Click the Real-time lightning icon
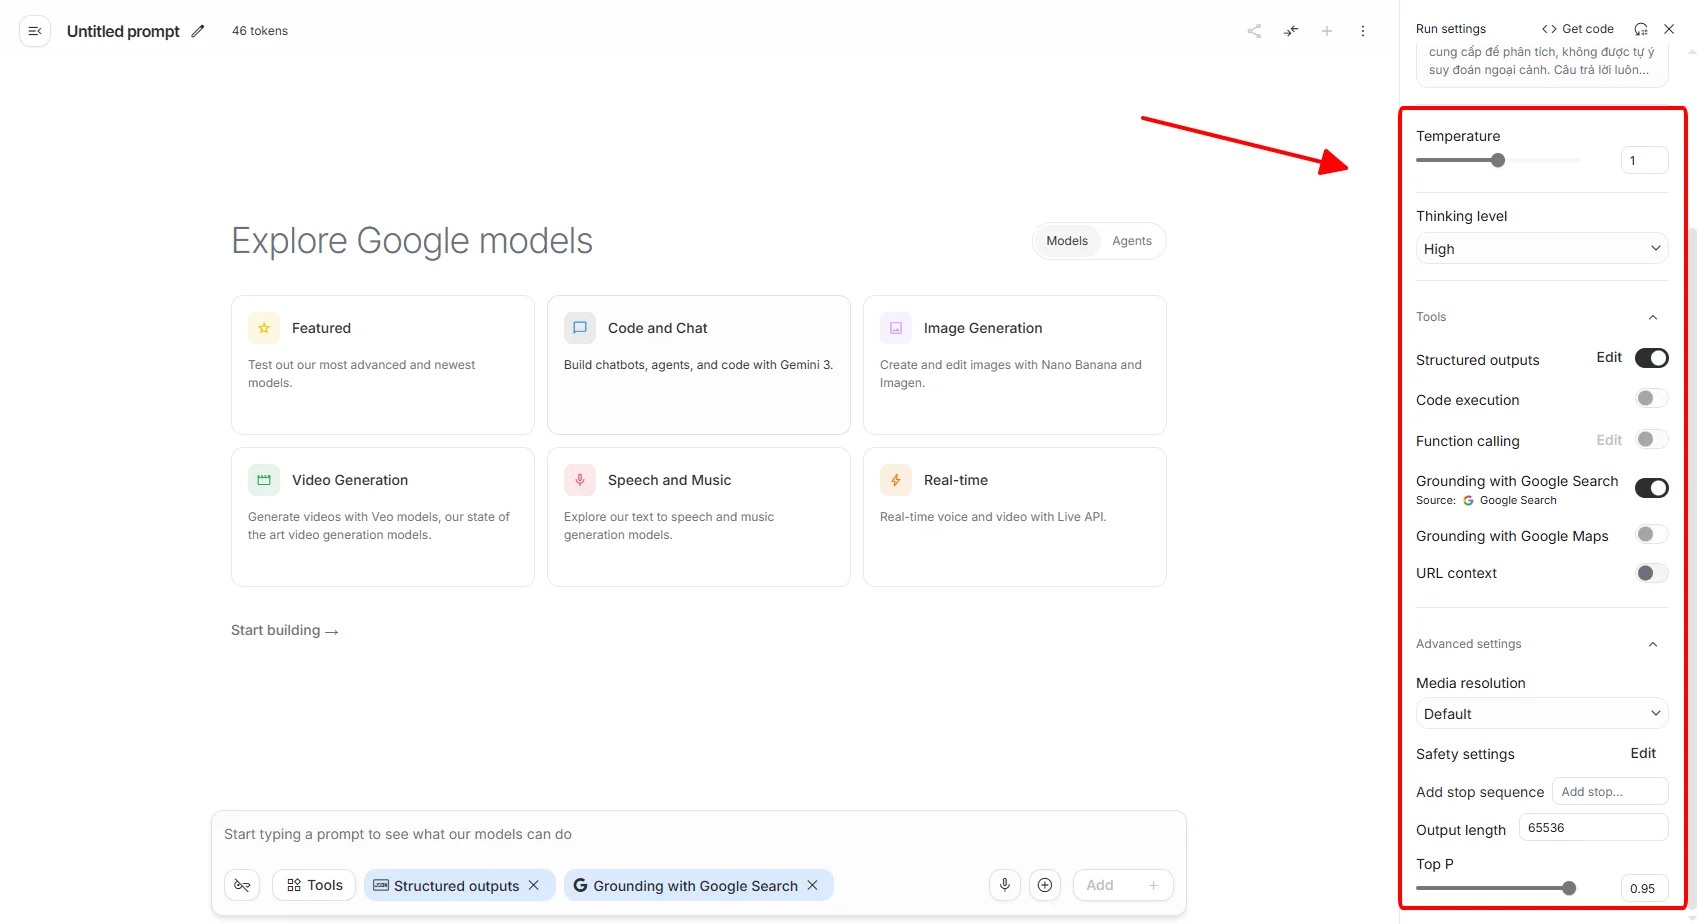1699x924 pixels. 896,480
